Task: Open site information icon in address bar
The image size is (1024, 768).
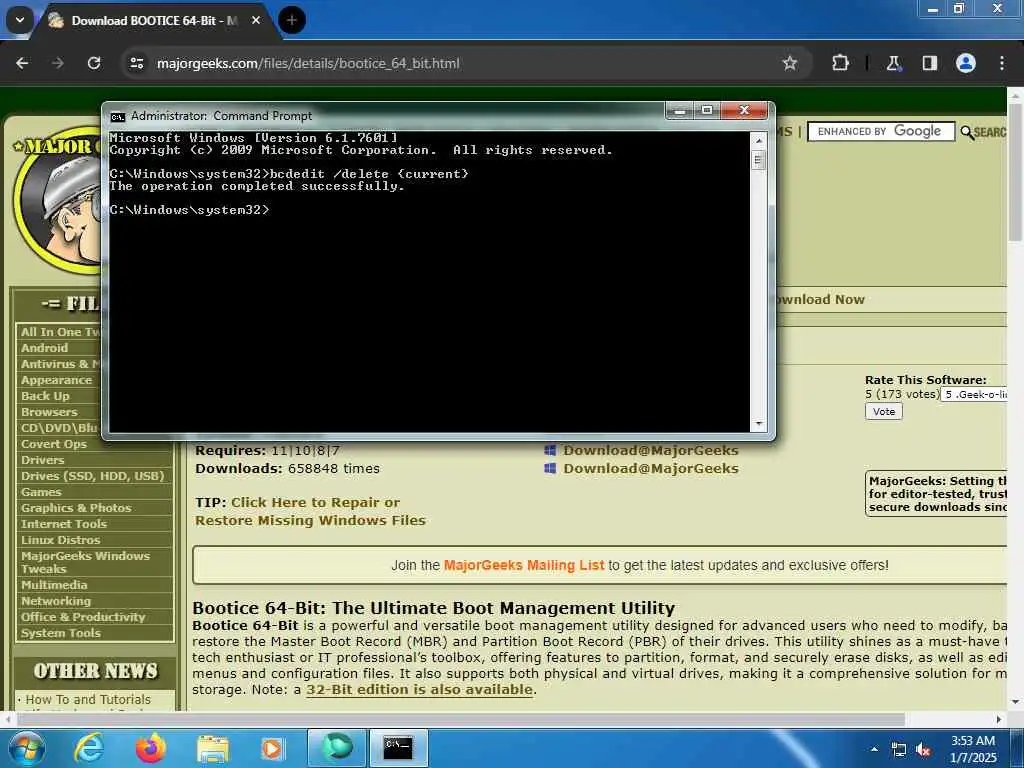Action: [x=136, y=63]
